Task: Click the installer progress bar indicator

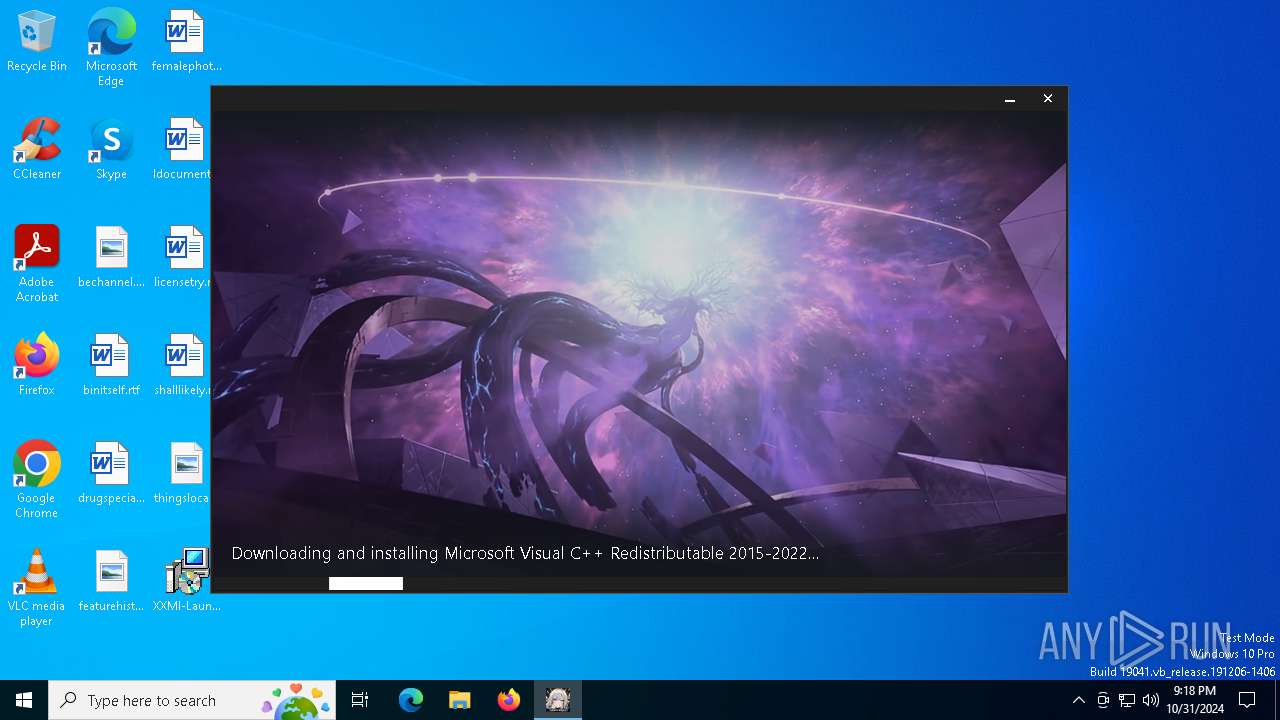Action: (366, 583)
